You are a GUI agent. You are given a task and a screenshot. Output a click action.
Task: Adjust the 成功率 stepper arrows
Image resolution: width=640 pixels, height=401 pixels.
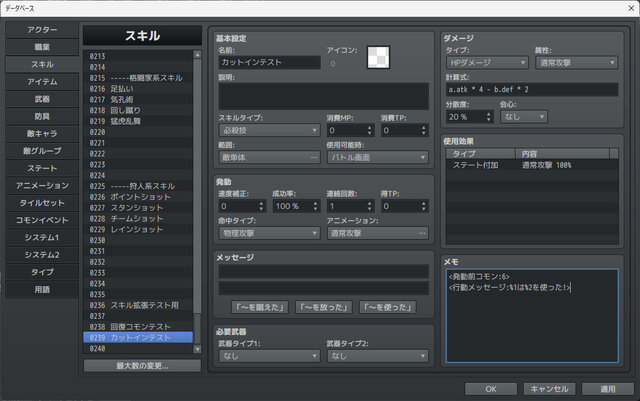tap(316, 206)
